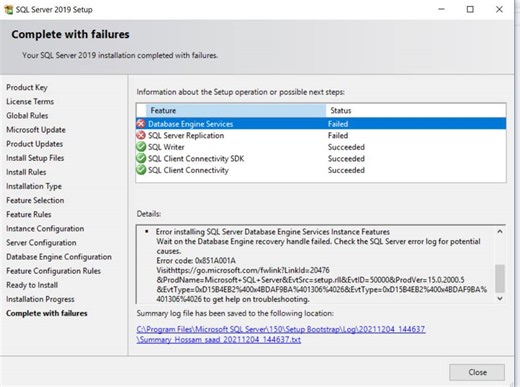Click the bold Complete with failures step
The width and height of the screenshot is (520, 387).
[47, 313]
